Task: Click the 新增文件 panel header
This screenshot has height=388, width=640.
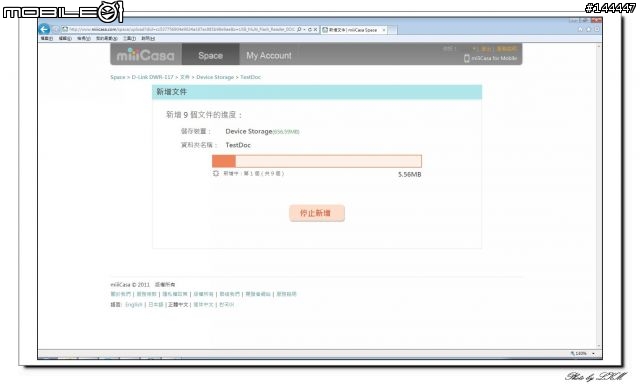Action: tap(317, 92)
